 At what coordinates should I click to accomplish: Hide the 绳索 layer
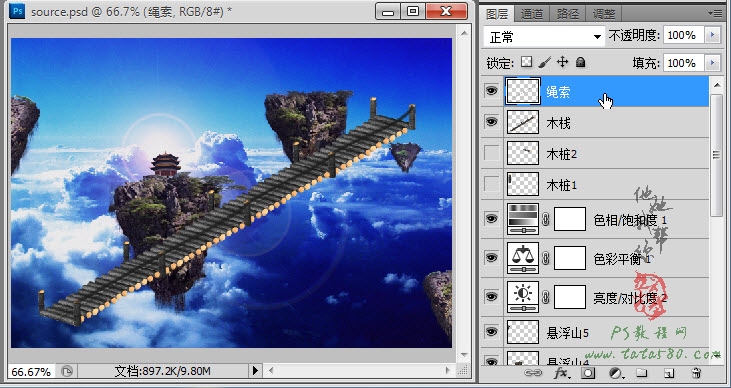(491, 91)
